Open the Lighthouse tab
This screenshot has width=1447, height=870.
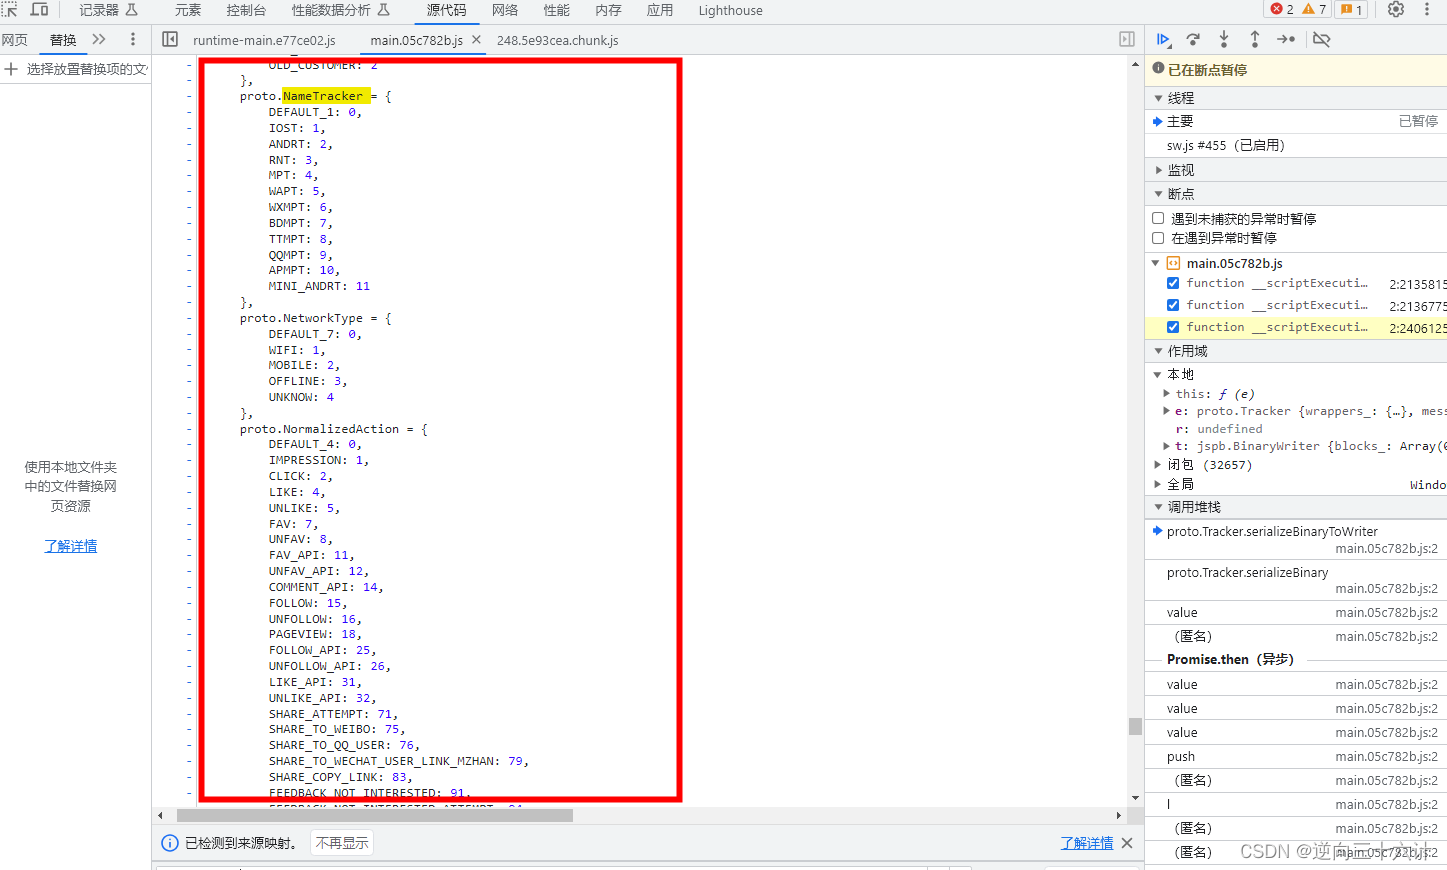click(x=730, y=10)
